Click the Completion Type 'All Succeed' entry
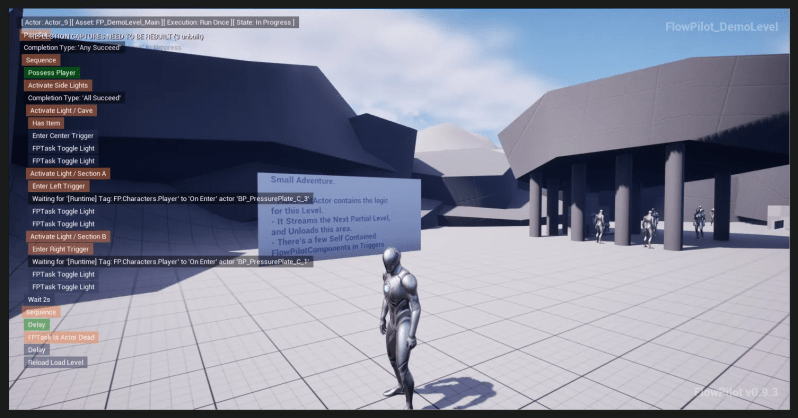The height and width of the screenshot is (418, 798). point(74,98)
